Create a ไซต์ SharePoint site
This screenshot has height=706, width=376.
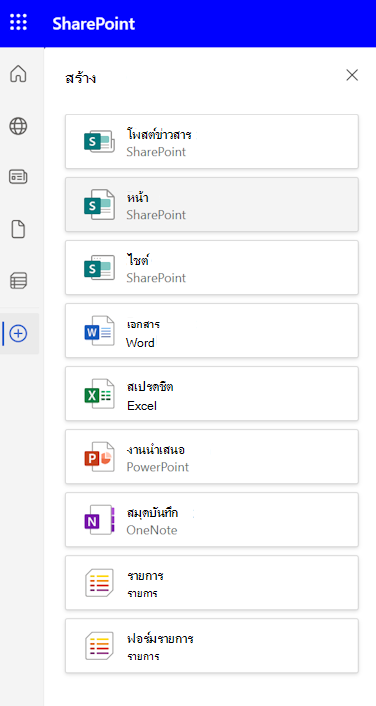coord(212,267)
